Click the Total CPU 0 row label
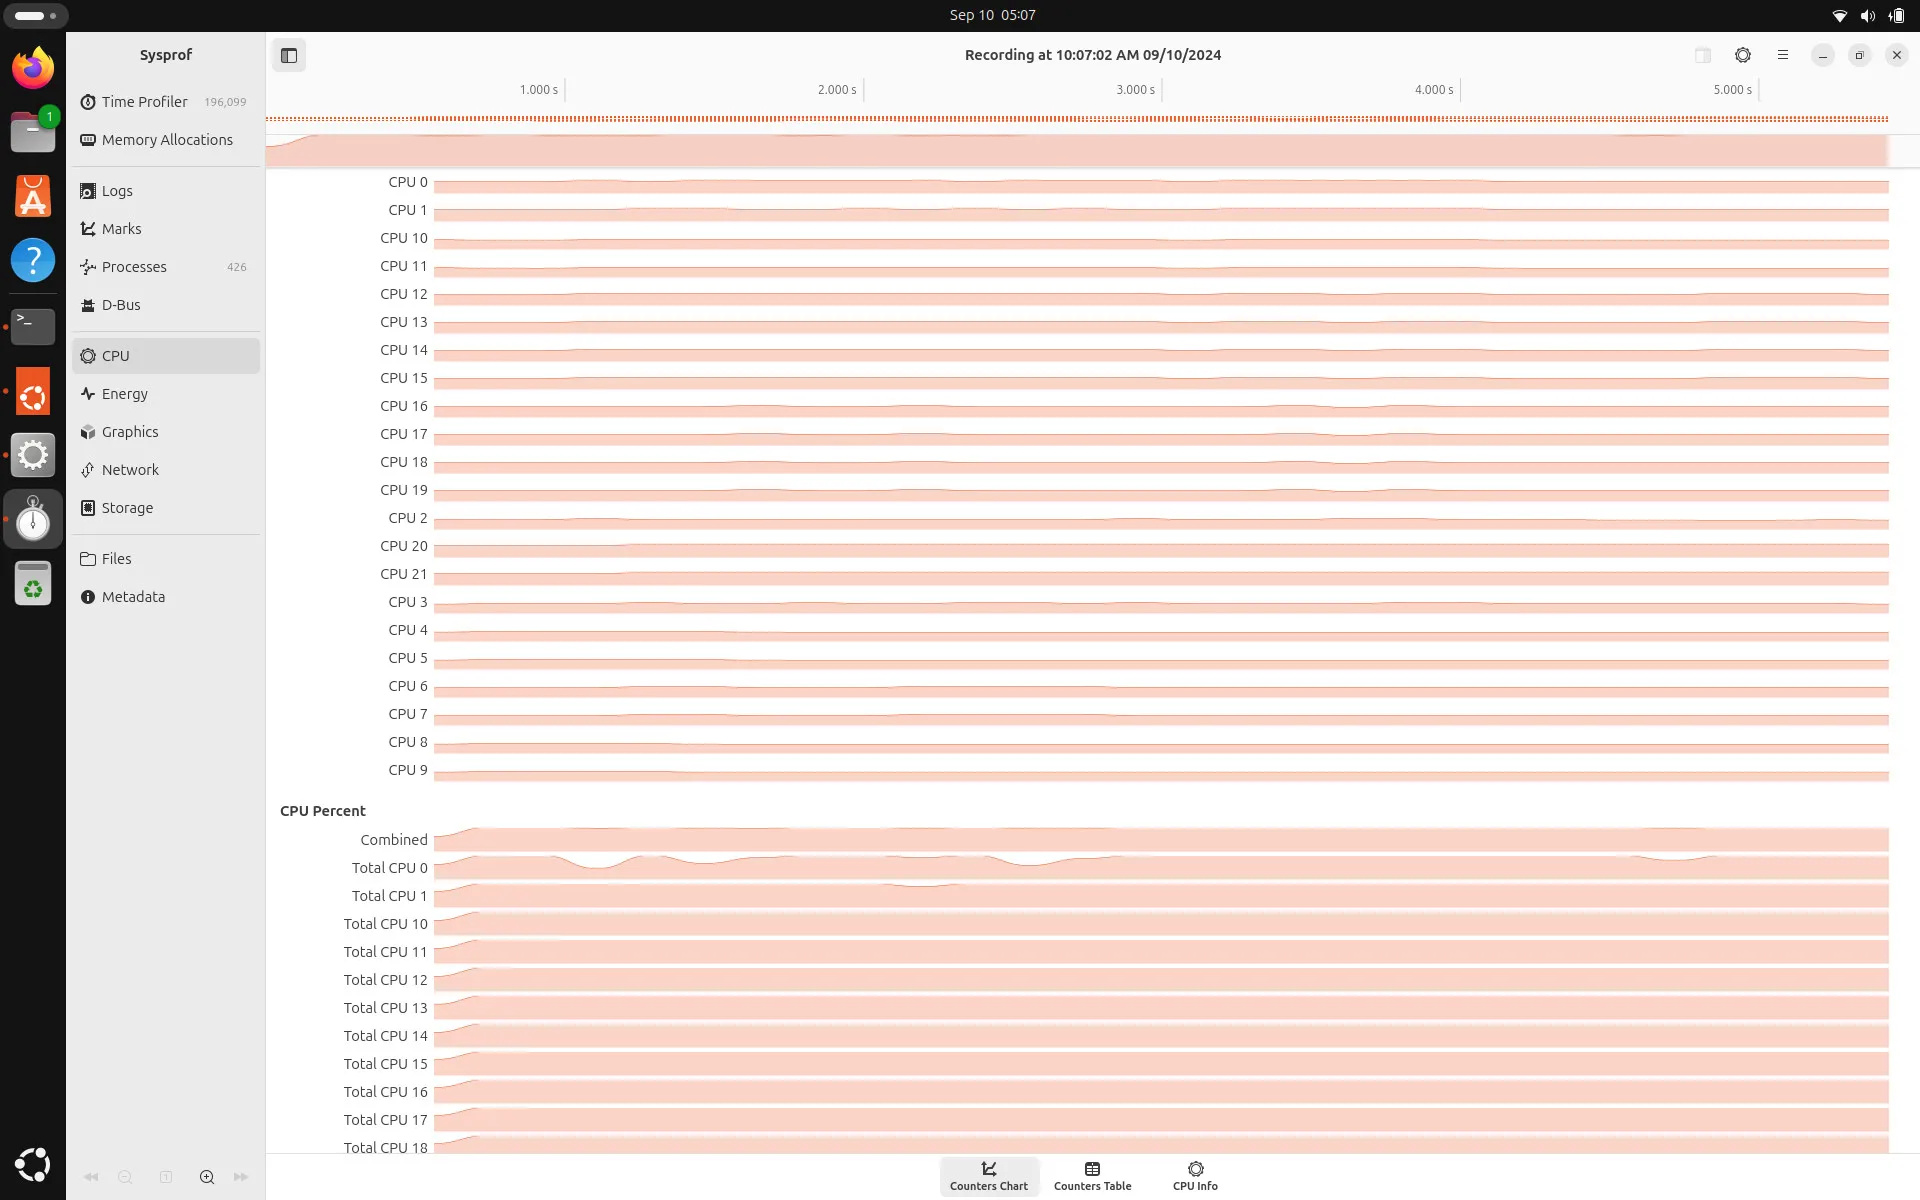 coord(390,868)
